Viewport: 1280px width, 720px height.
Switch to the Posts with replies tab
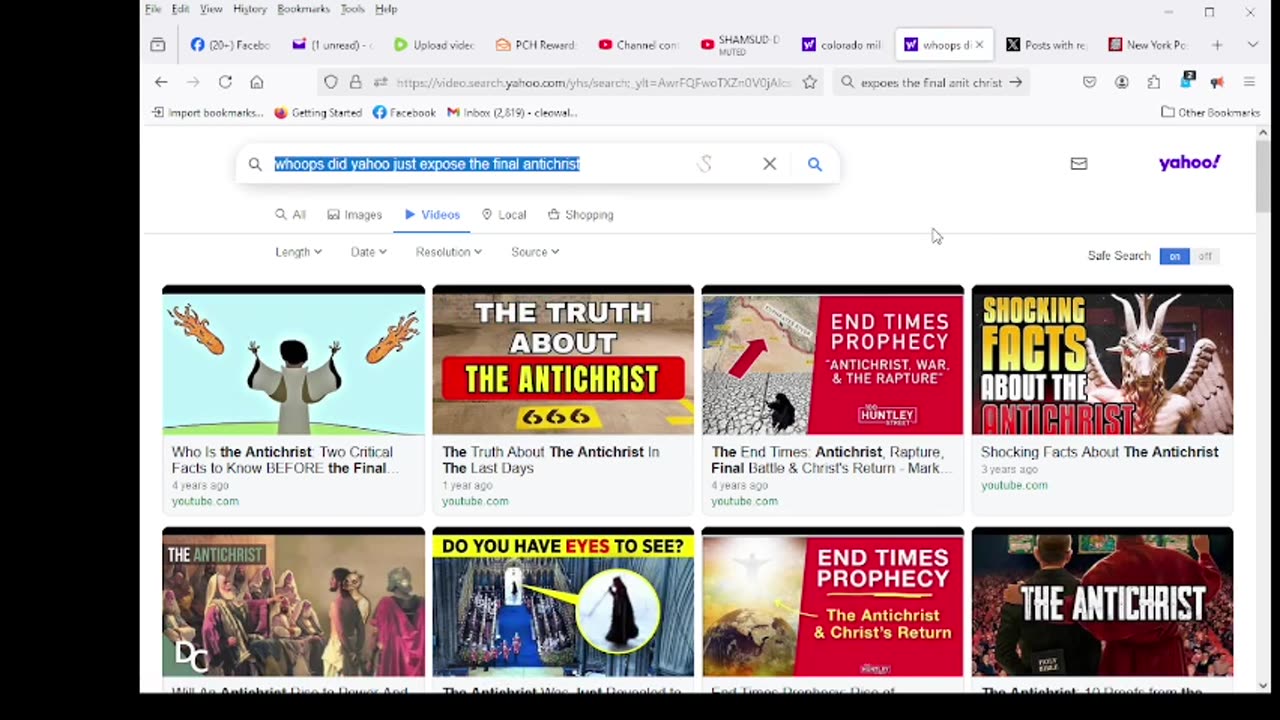(x=1046, y=45)
